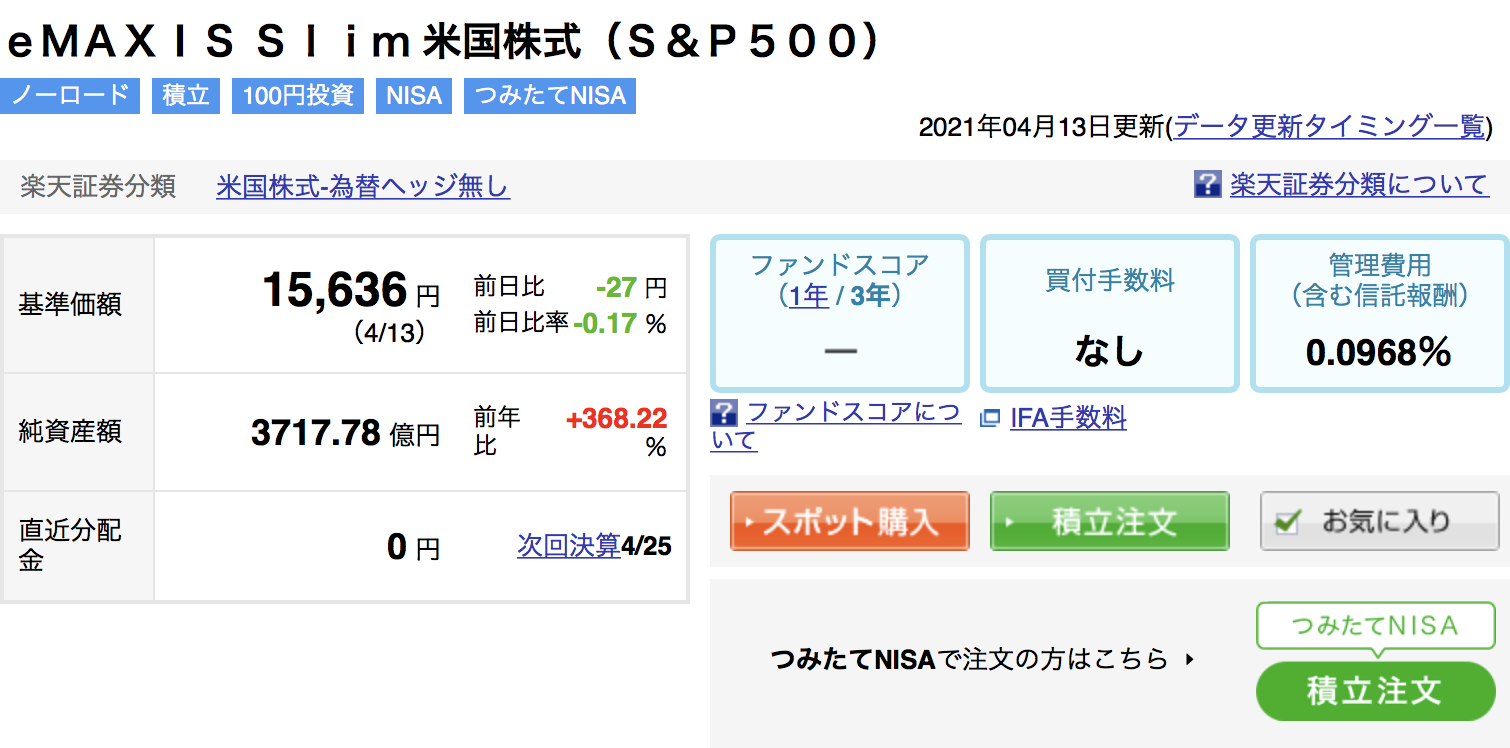Open the IFA手数料 link
The image size is (1510, 748).
click(x=1068, y=418)
